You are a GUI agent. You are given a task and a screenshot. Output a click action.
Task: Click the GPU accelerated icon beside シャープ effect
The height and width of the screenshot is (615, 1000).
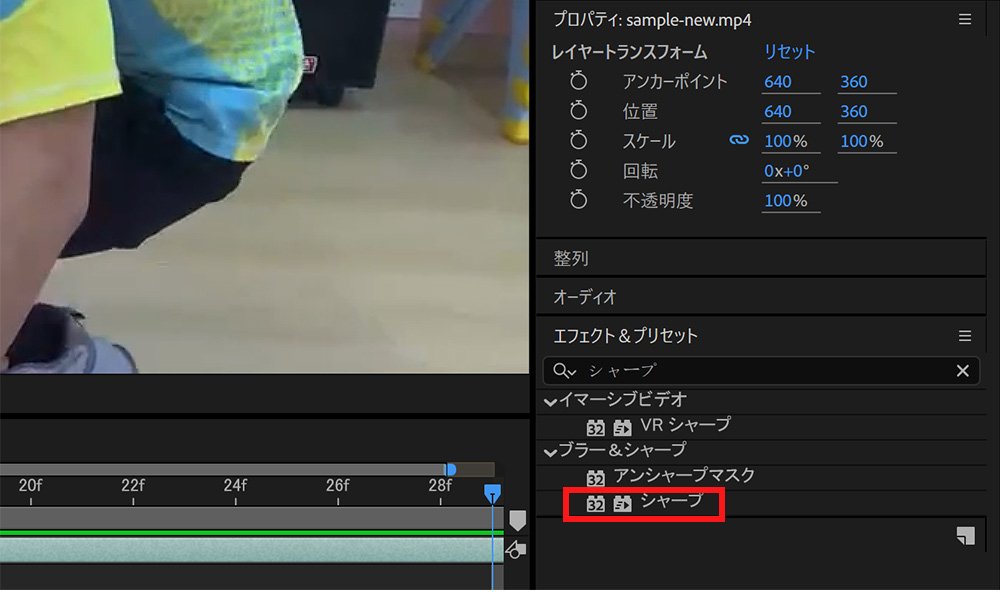tap(622, 503)
